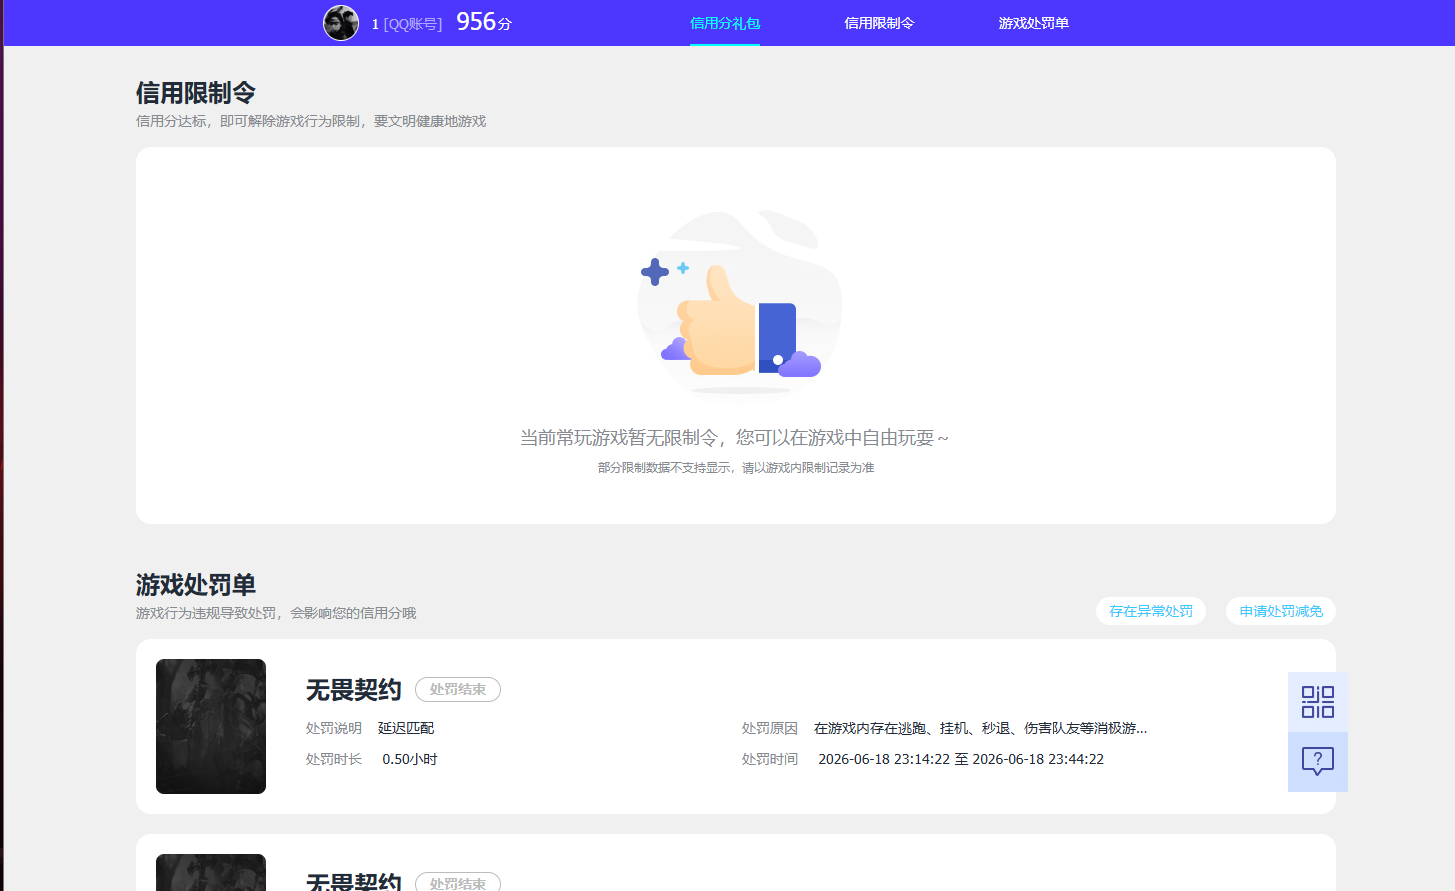Click the penalty time 2026-06-18 23:14:22 range

click(961, 759)
